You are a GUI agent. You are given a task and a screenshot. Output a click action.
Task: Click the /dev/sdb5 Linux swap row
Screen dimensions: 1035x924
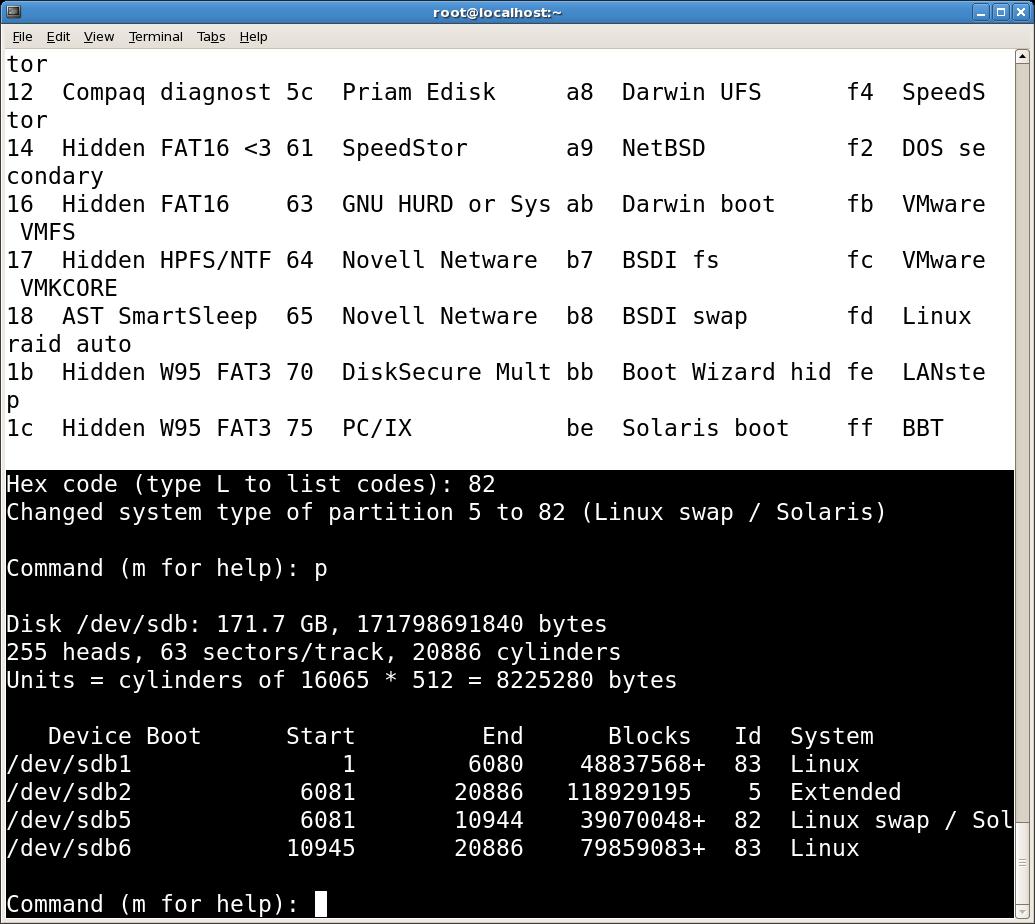coord(509,820)
